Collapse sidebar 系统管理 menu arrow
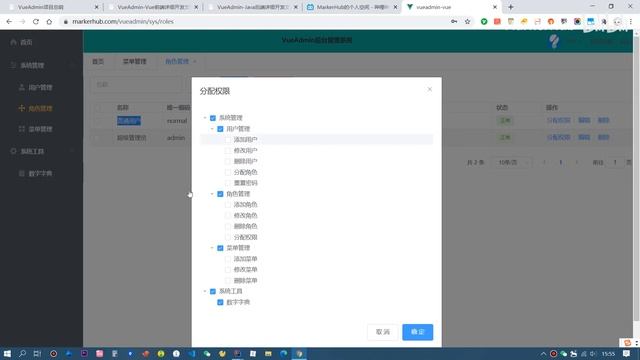This screenshot has height=360, width=640. pyautogui.click(x=72, y=65)
